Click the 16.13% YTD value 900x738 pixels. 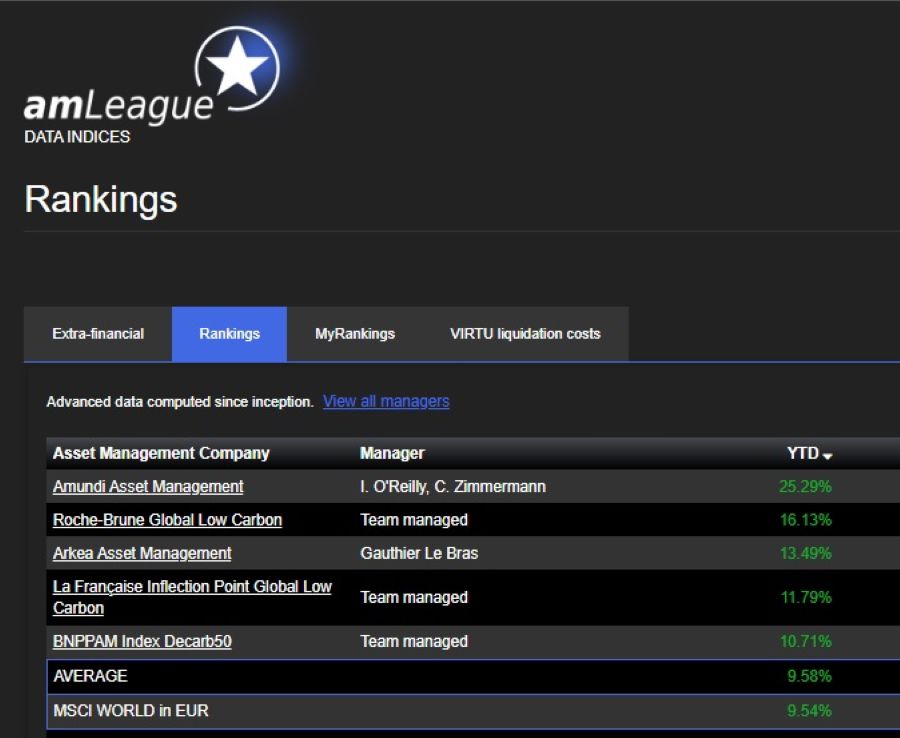point(805,520)
